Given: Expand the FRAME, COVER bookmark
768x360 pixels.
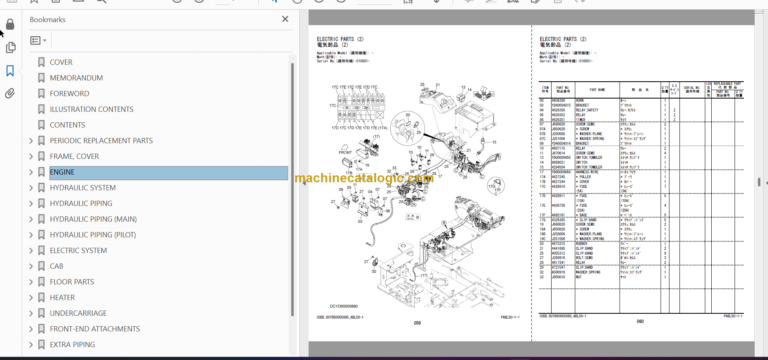Looking at the screenshot, I should tap(31, 156).
